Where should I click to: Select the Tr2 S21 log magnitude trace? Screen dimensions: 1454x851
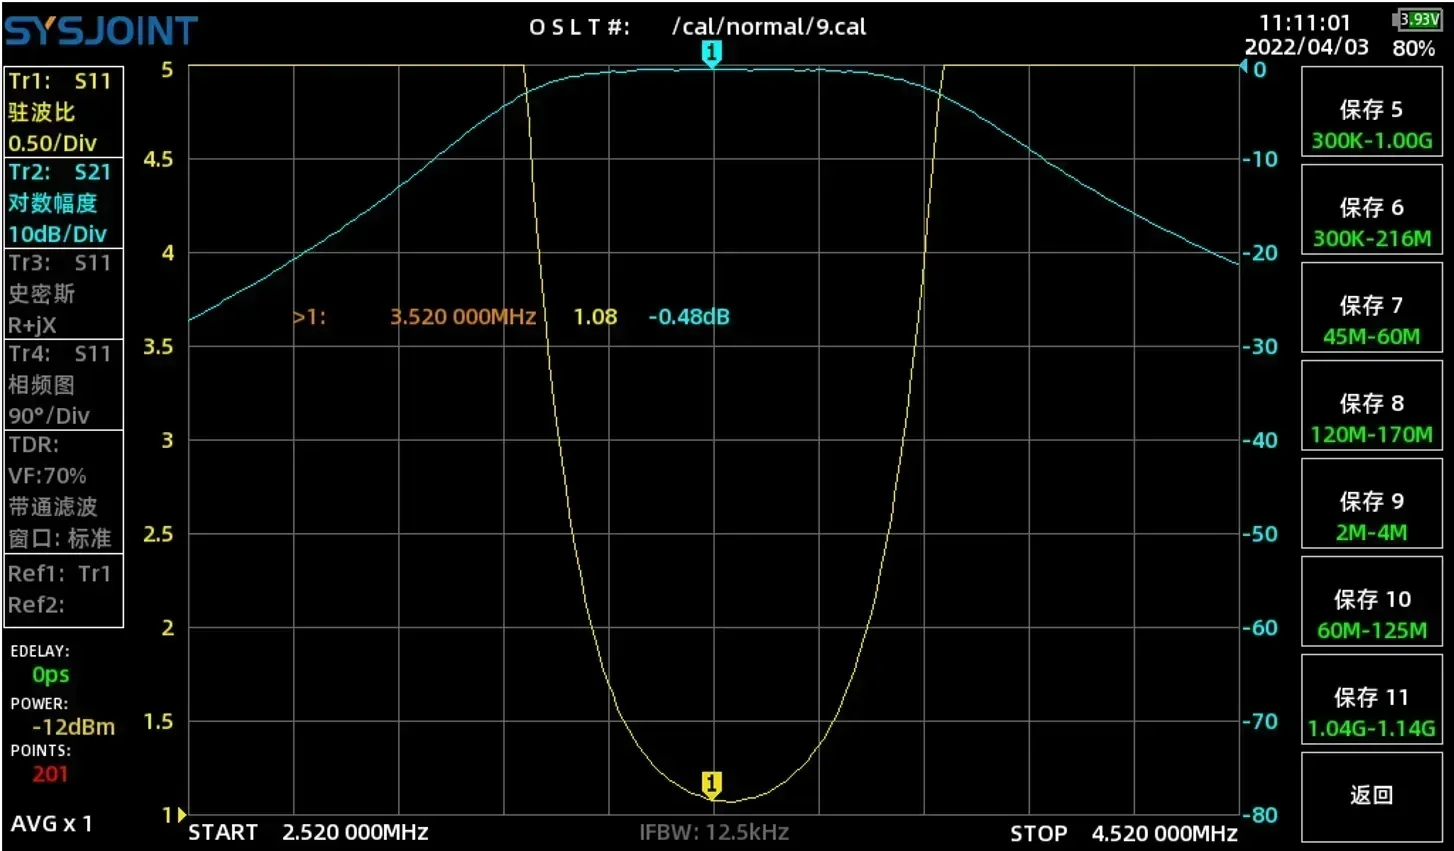63,202
